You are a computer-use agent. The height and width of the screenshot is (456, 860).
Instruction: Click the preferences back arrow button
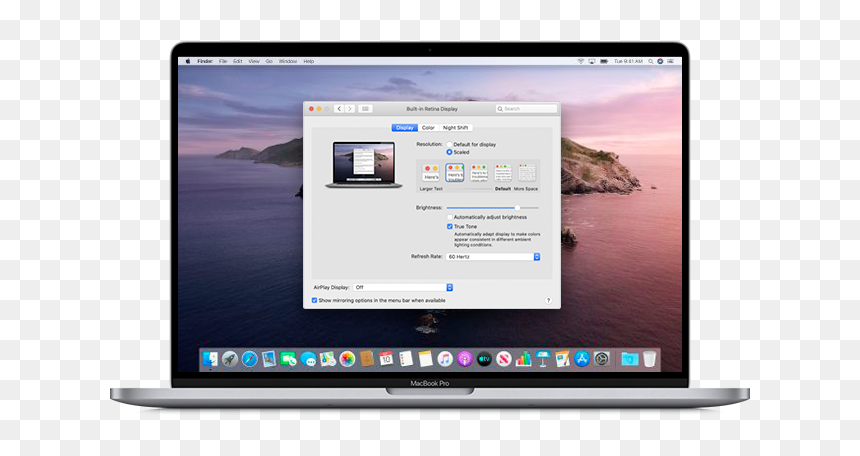coord(339,109)
